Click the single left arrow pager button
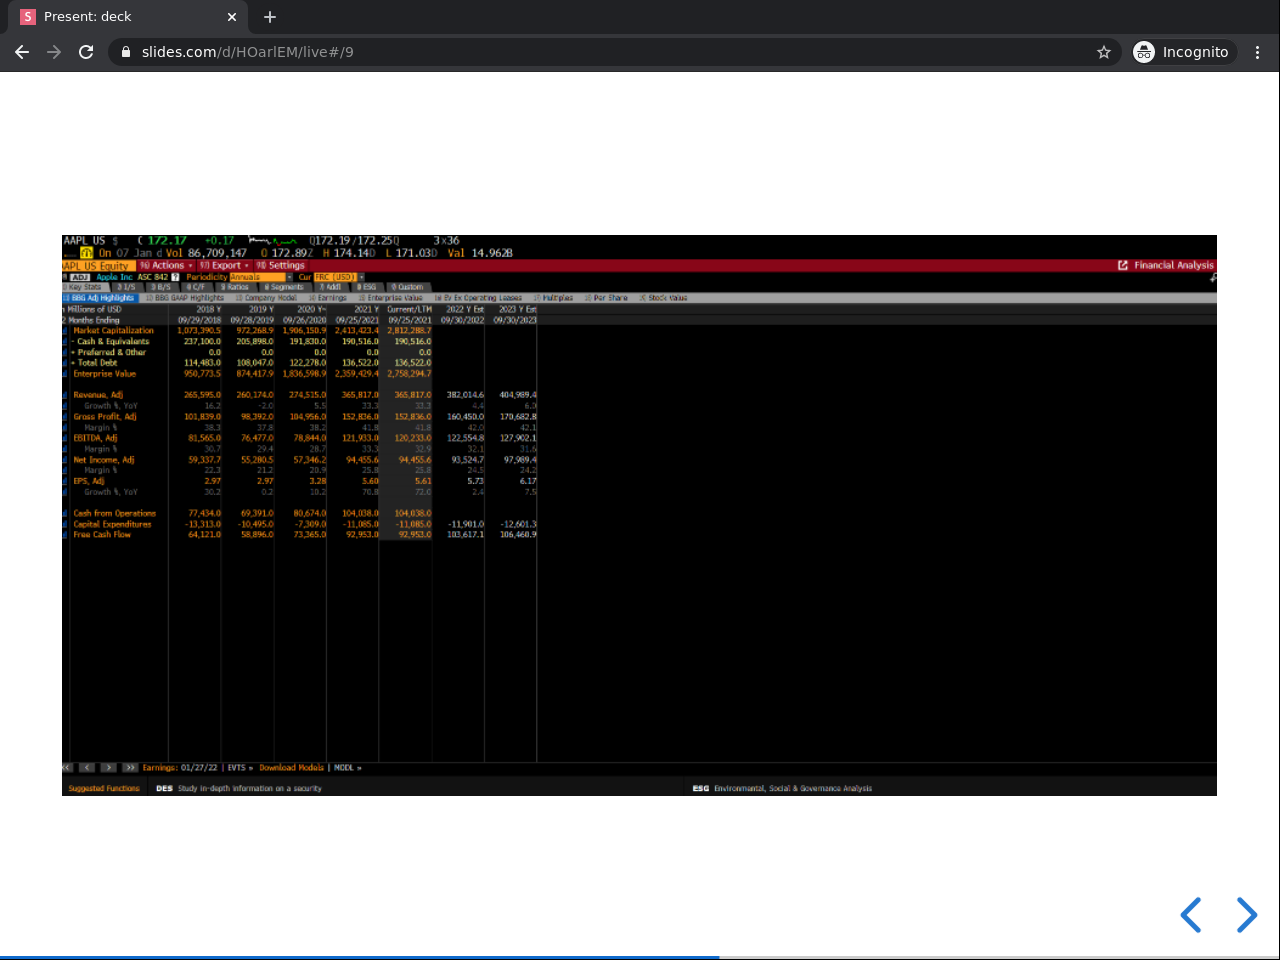The width and height of the screenshot is (1280, 960). (87, 768)
